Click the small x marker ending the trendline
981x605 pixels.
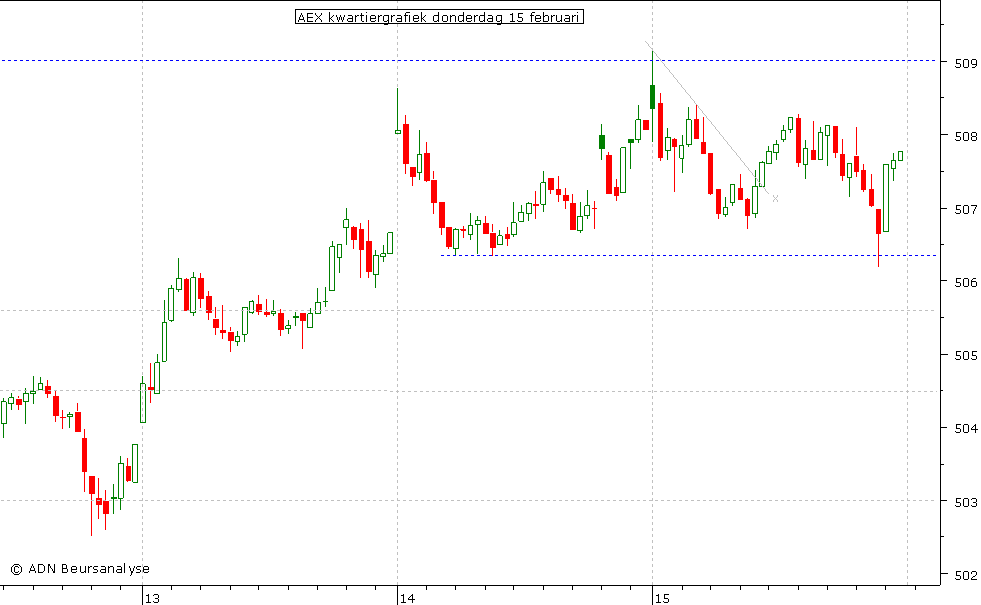tap(775, 198)
